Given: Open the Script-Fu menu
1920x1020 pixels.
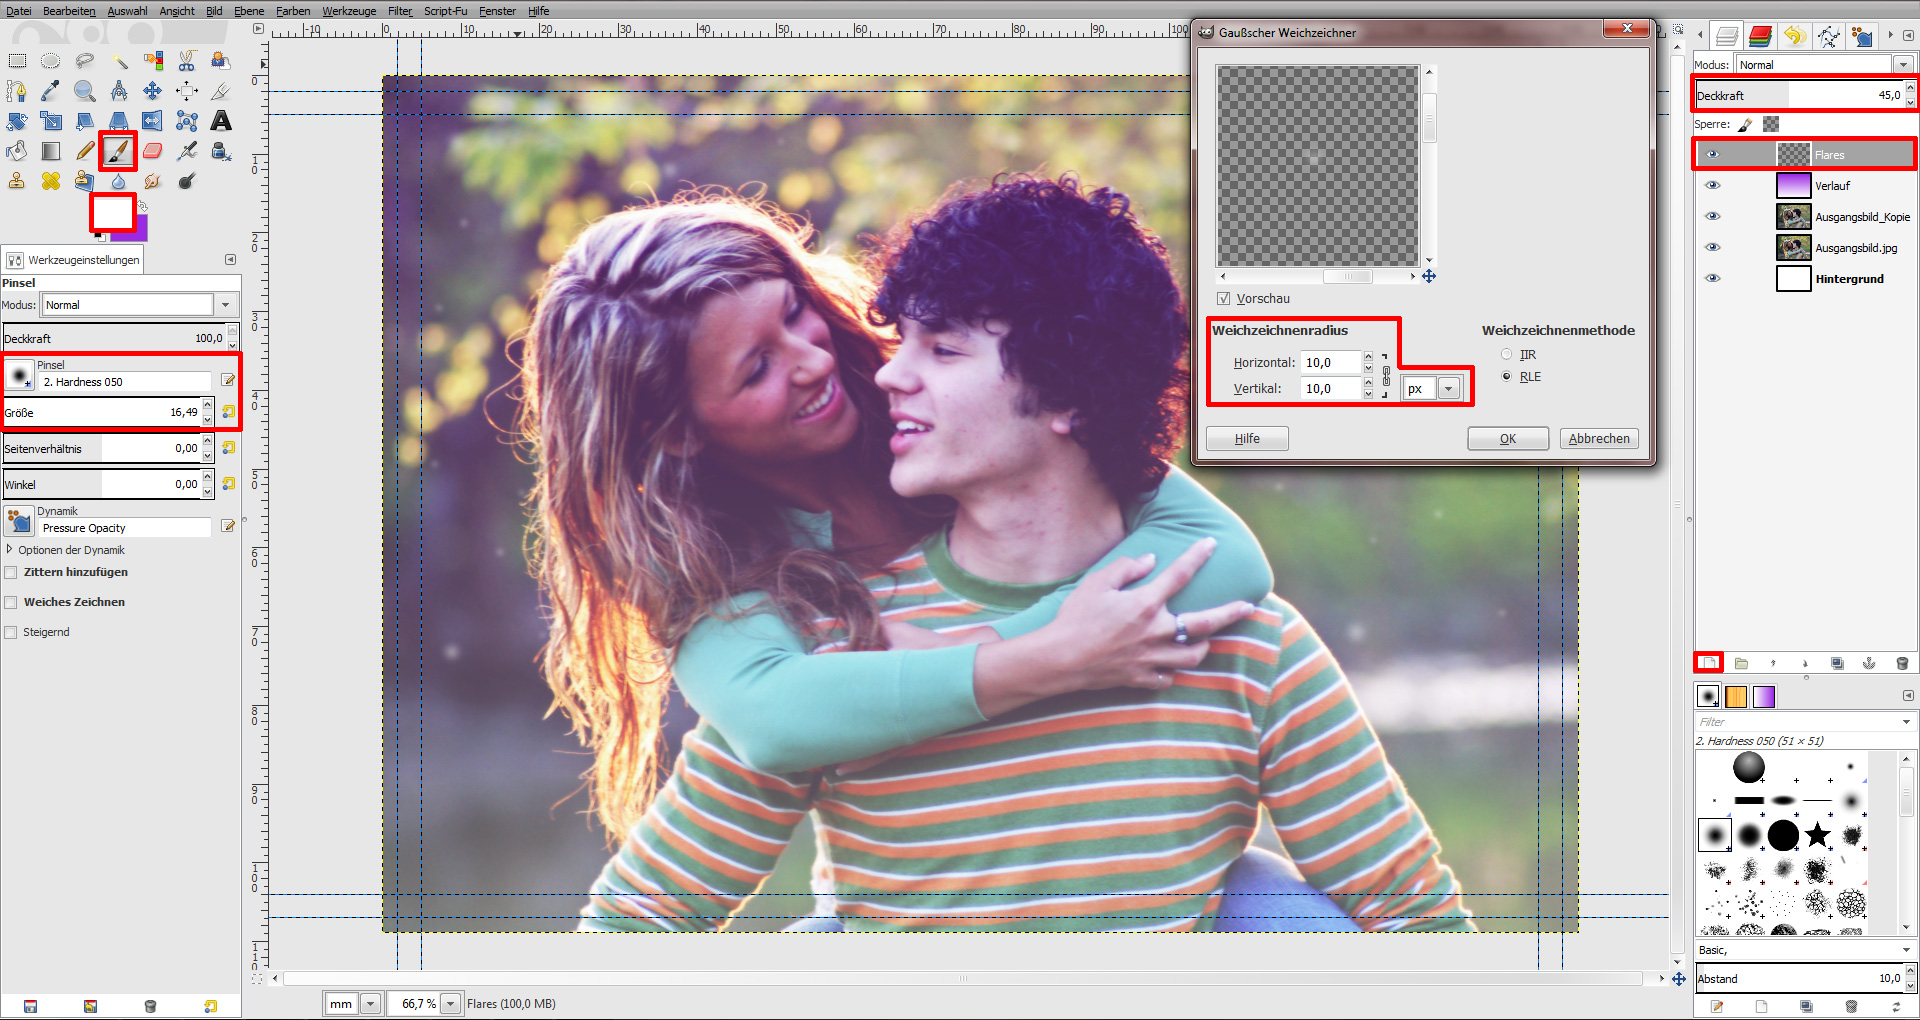Looking at the screenshot, I should point(444,11).
